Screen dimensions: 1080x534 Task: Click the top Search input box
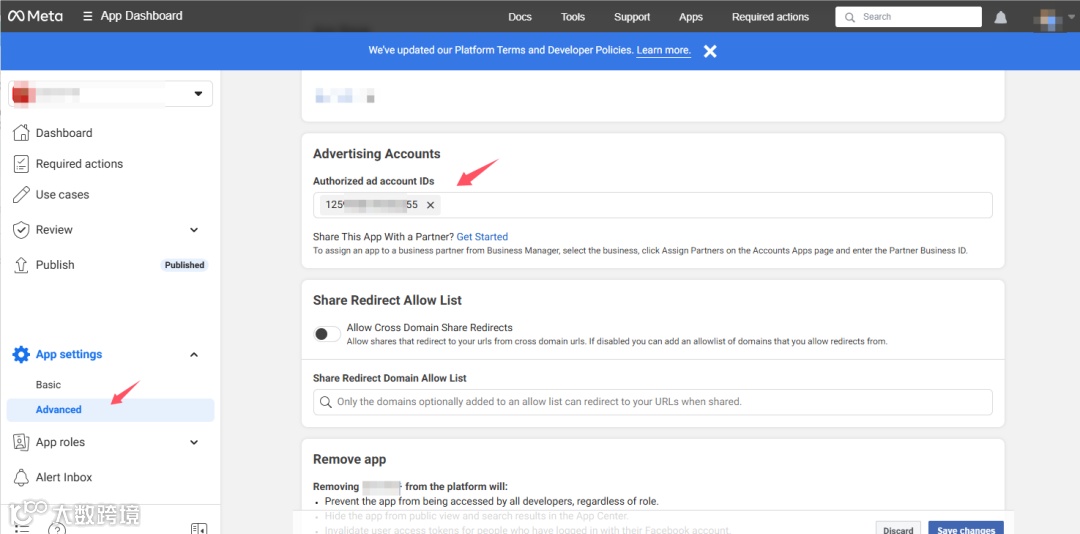point(908,17)
